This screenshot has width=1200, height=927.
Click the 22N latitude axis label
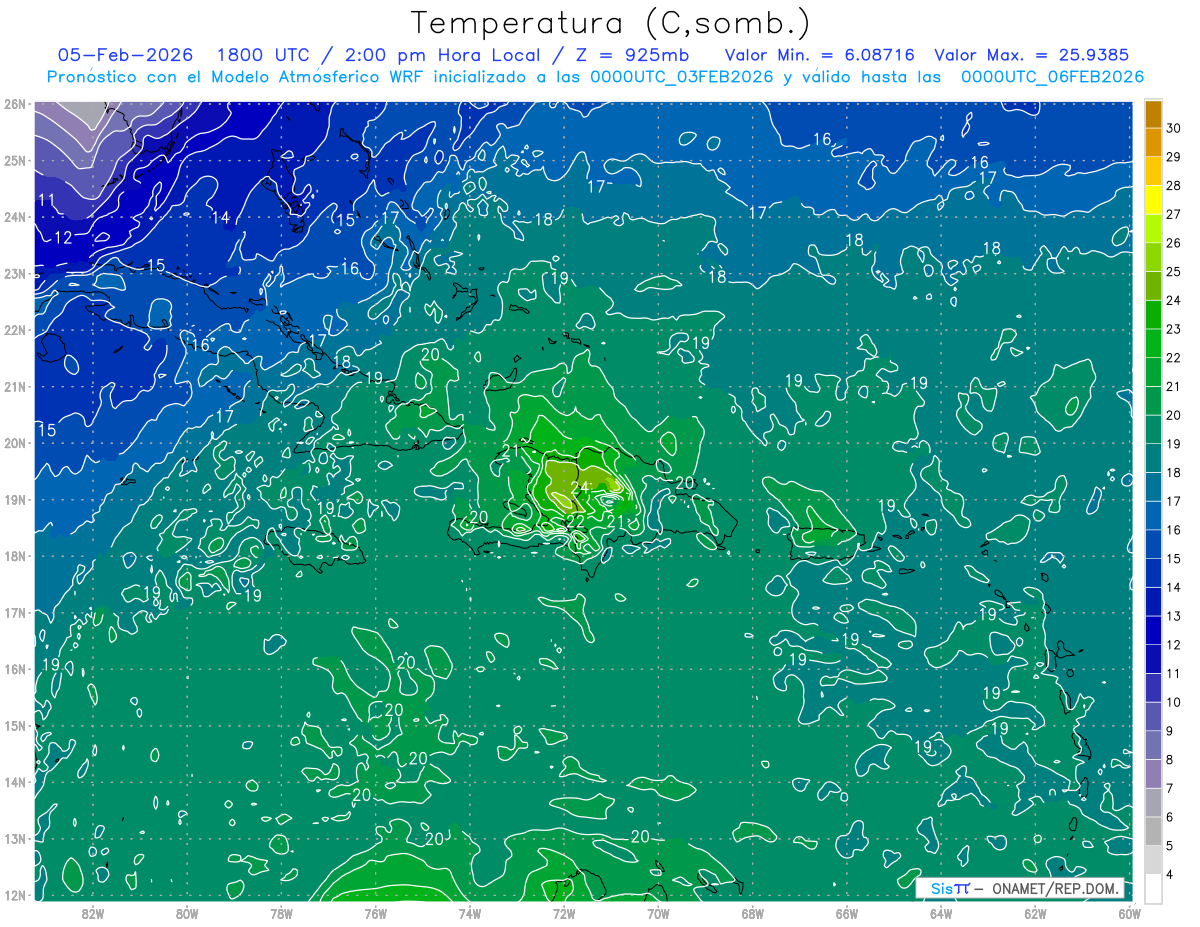click(x=14, y=329)
